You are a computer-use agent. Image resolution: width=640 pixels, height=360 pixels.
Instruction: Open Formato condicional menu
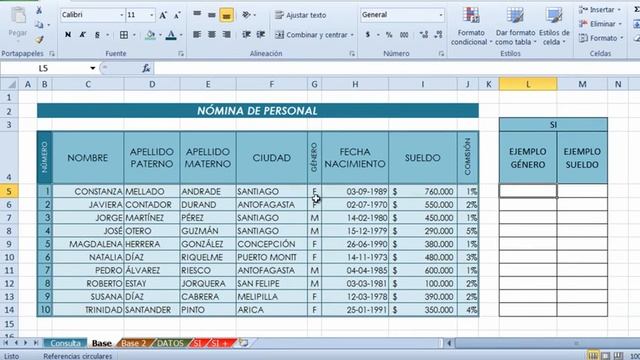point(471,26)
